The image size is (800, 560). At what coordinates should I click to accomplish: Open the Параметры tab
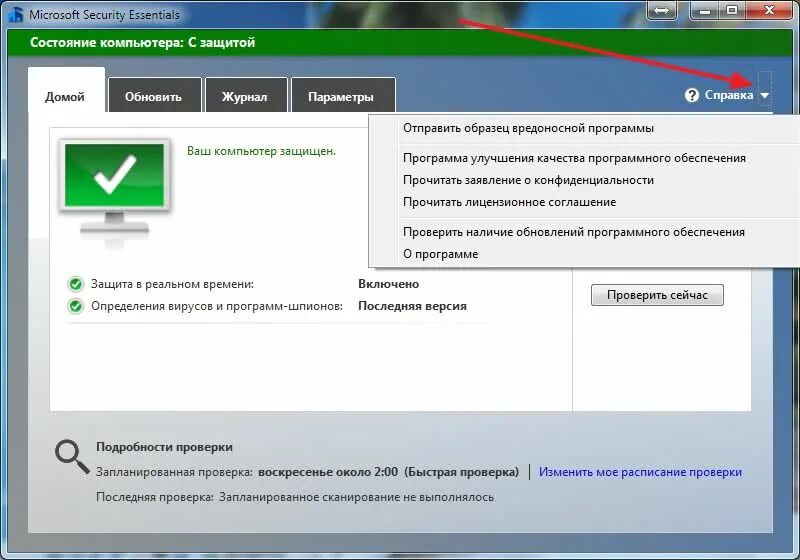(x=341, y=96)
